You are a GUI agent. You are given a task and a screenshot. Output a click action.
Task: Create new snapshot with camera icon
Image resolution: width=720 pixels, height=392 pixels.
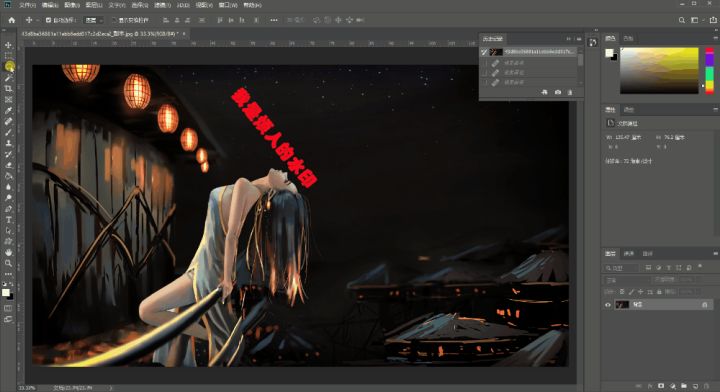[557, 92]
